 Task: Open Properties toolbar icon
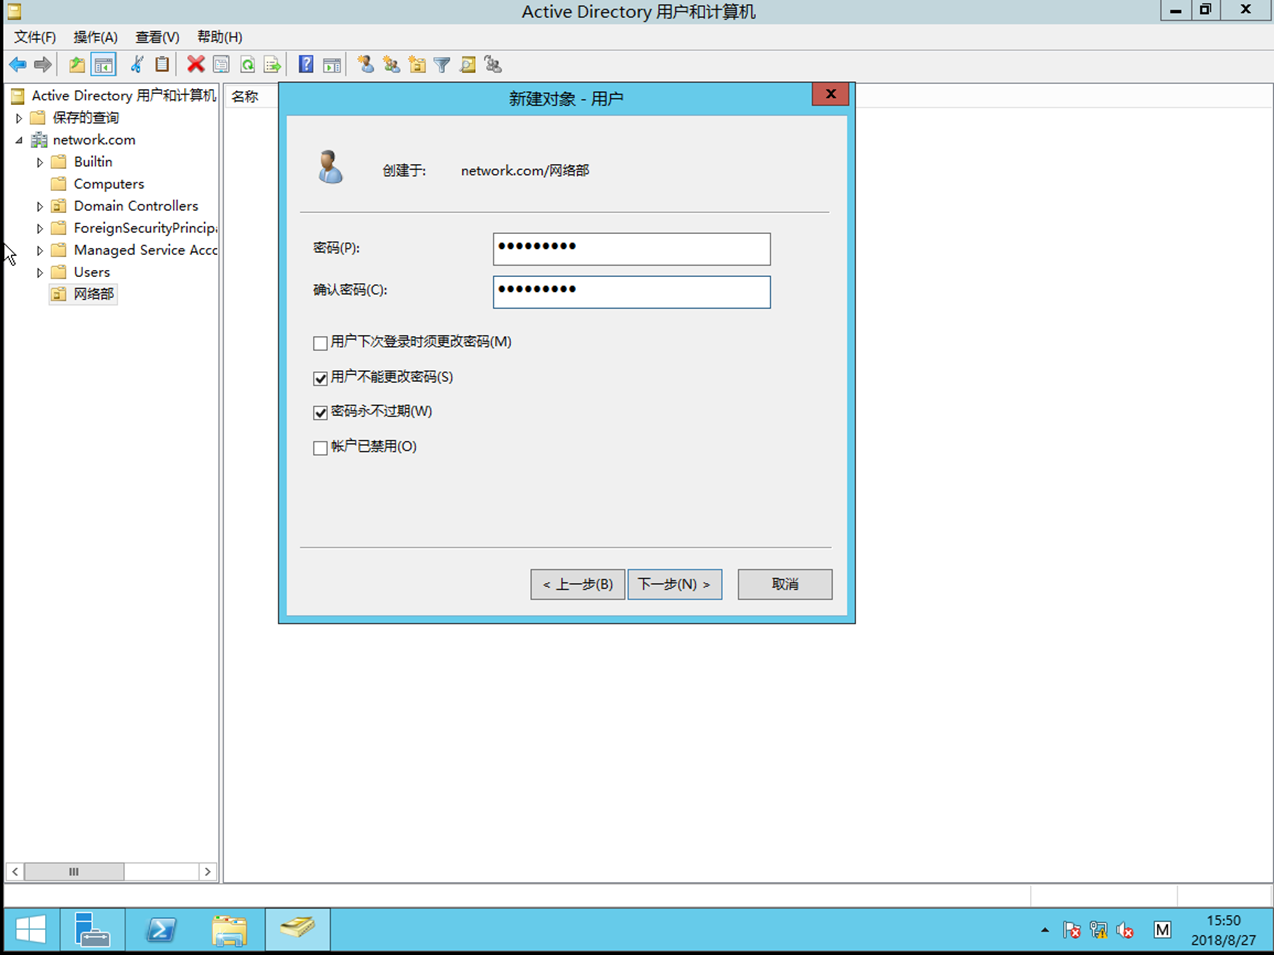click(221, 65)
